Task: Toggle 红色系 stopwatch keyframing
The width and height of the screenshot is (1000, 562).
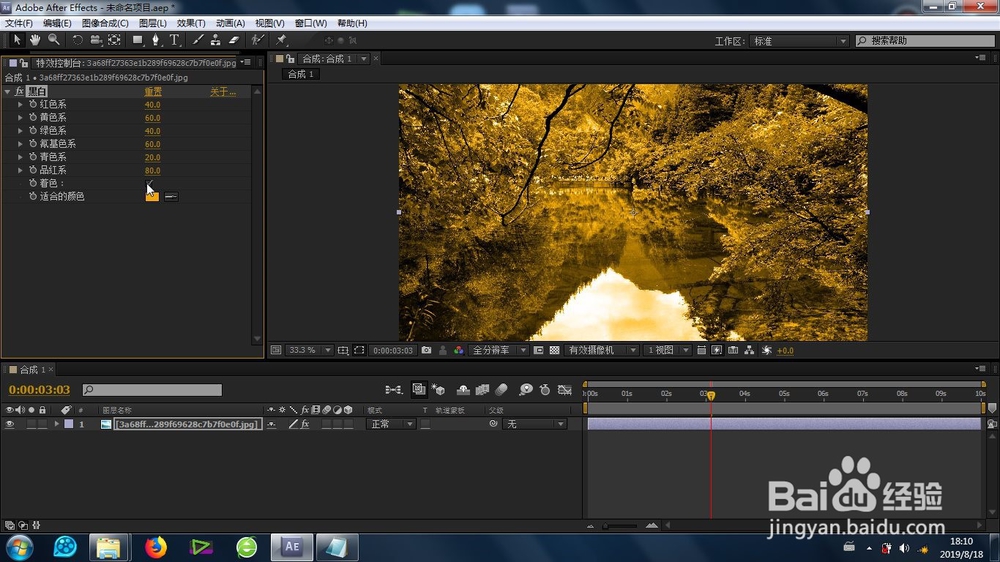Action: 33,105
